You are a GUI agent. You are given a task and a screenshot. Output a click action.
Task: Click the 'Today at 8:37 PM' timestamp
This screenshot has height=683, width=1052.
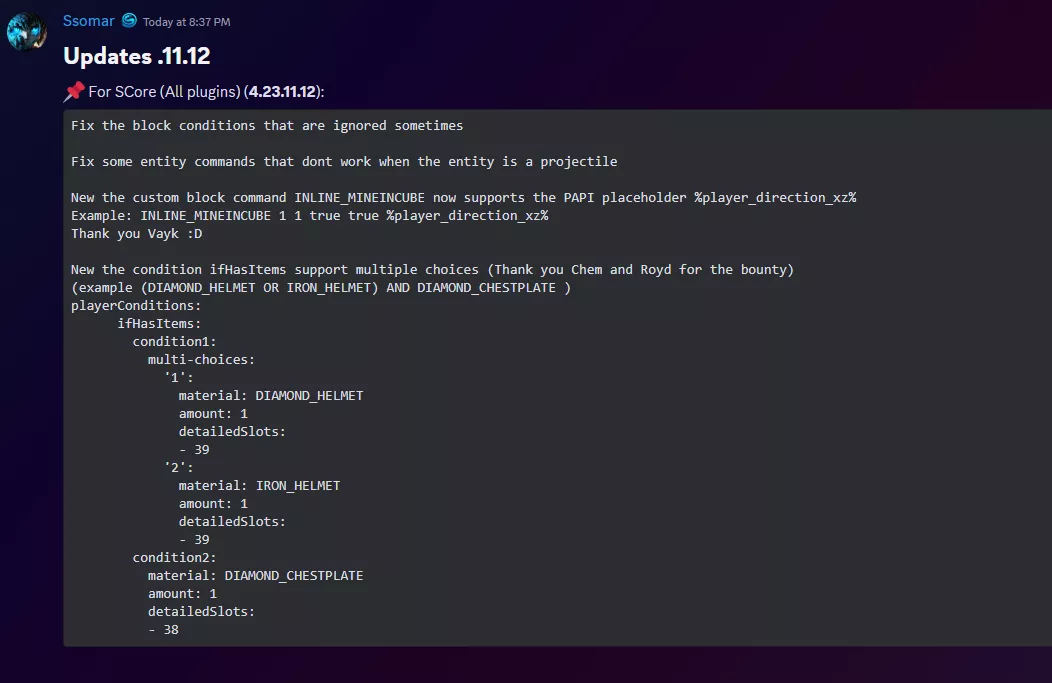click(x=186, y=22)
